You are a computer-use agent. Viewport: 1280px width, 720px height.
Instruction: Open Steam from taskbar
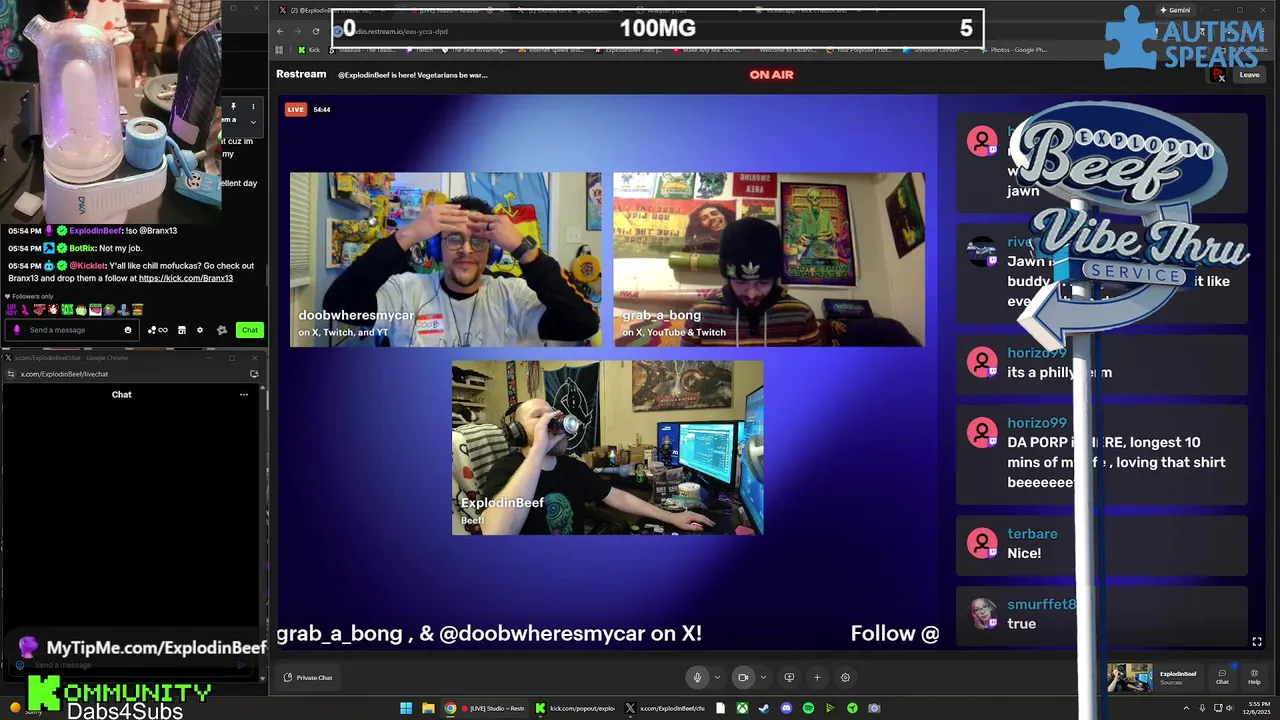pos(764,708)
